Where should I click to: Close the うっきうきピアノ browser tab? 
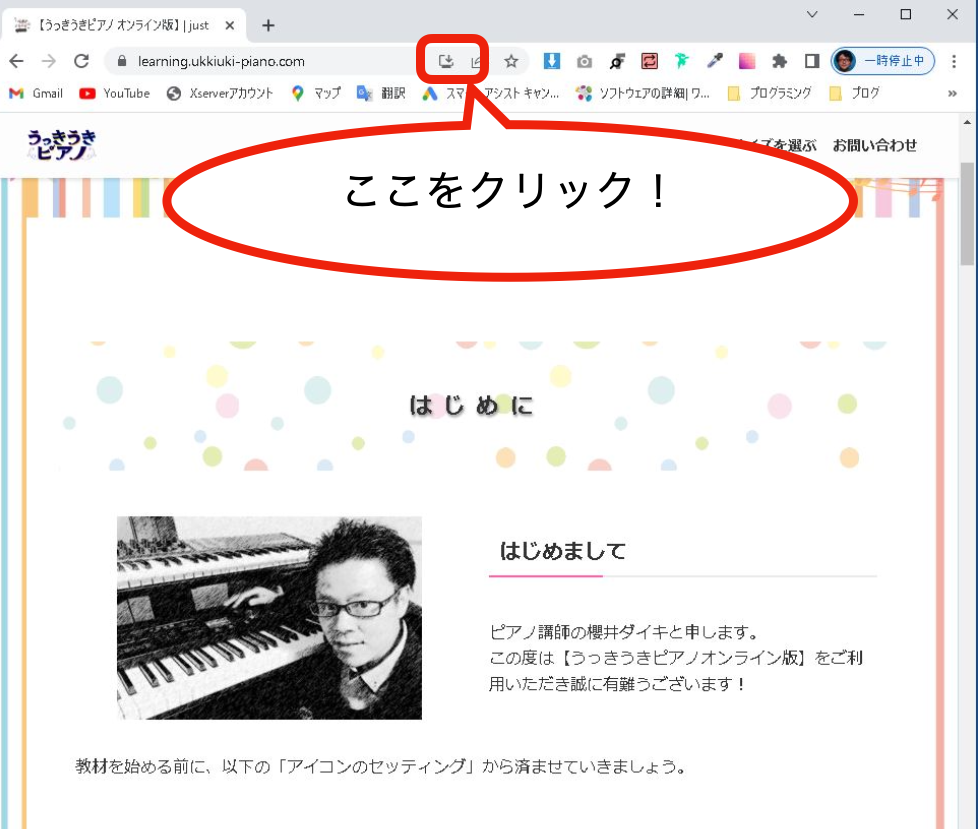tap(230, 26)
